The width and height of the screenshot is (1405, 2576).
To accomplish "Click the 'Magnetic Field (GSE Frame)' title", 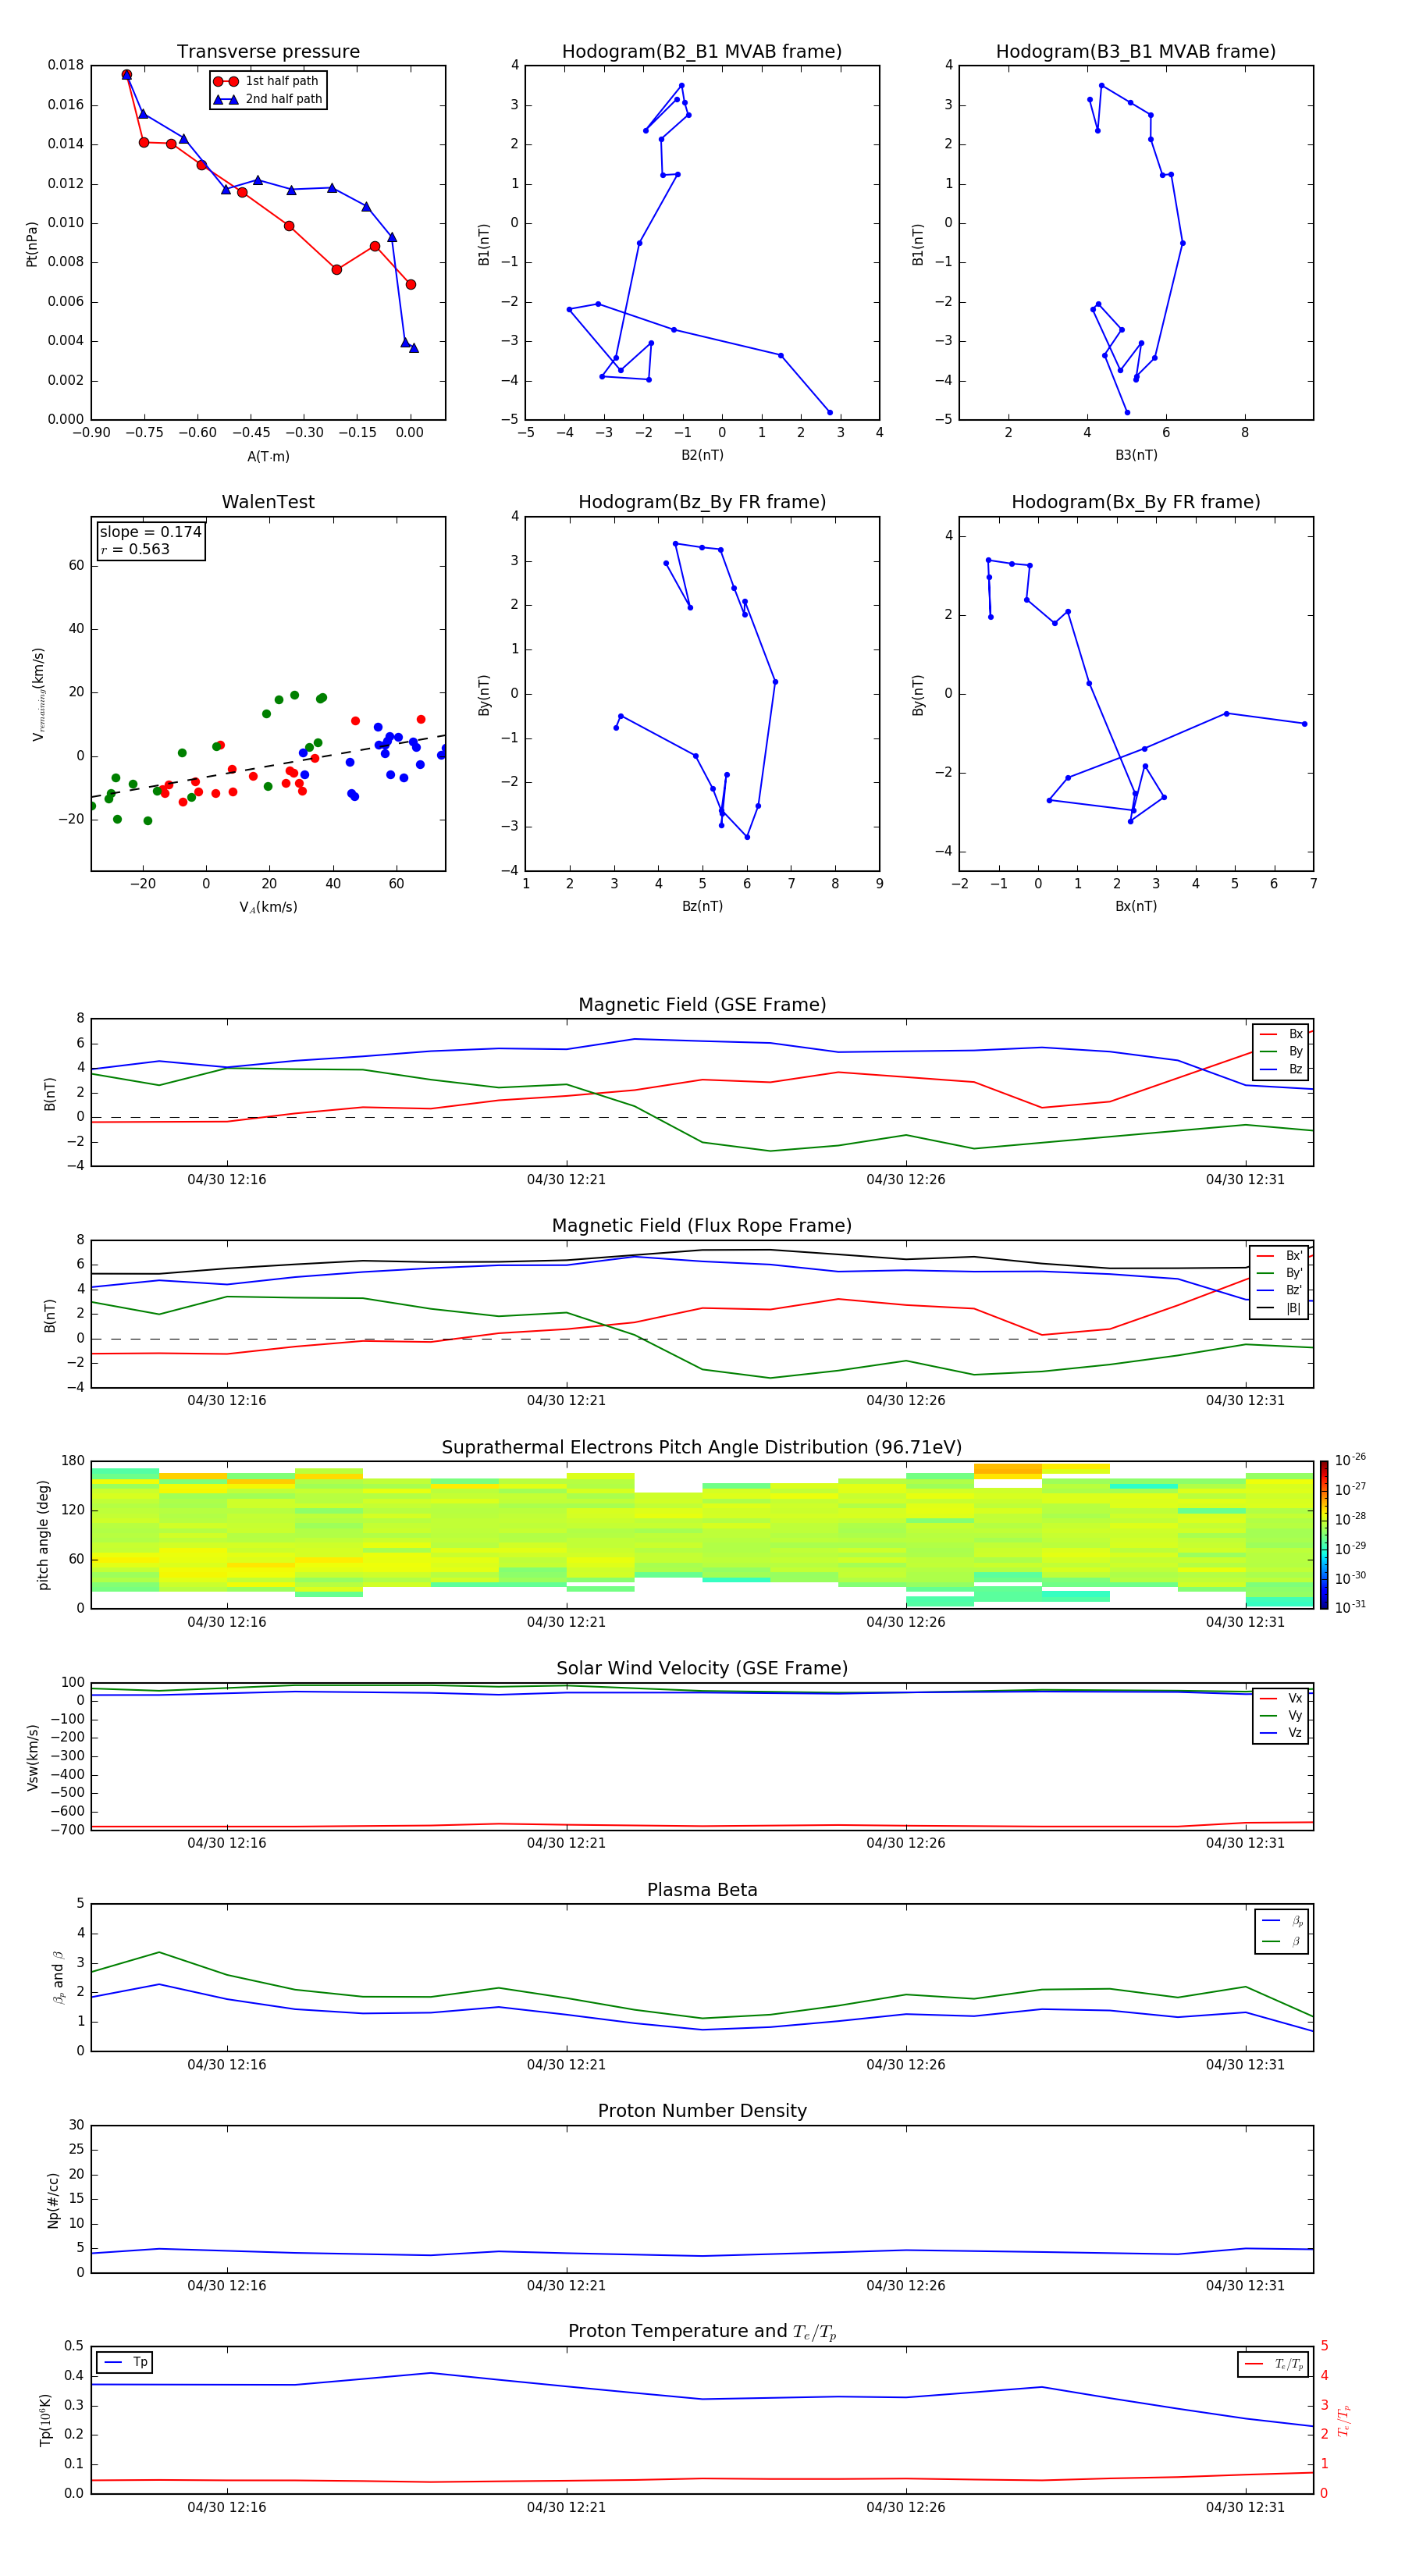I will tap(702, 1005).
